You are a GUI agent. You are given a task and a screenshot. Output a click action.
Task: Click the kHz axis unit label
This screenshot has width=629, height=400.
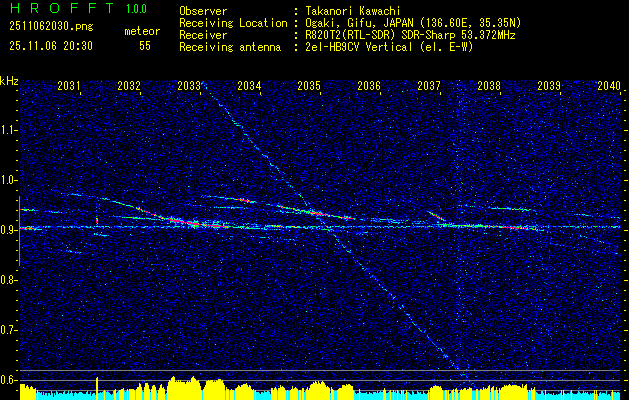[9, 81]
